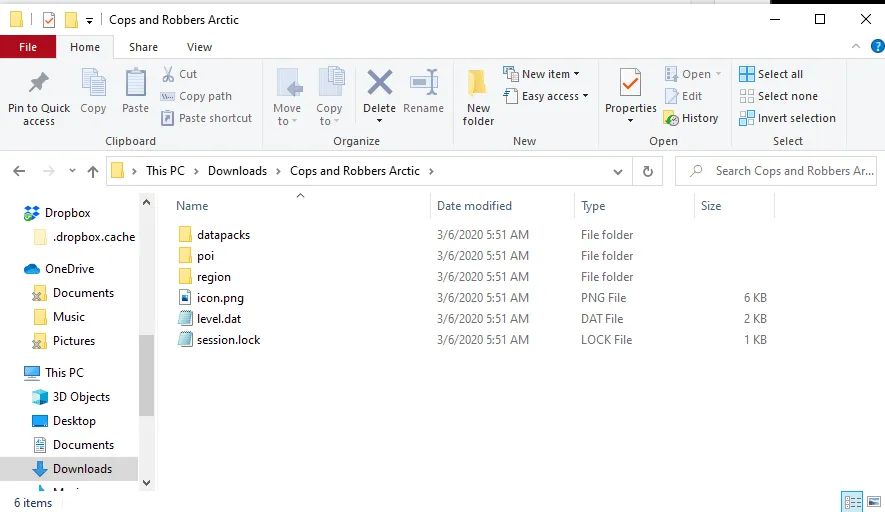
Task: Open the View ribbon tab
Action: [199, 47]
